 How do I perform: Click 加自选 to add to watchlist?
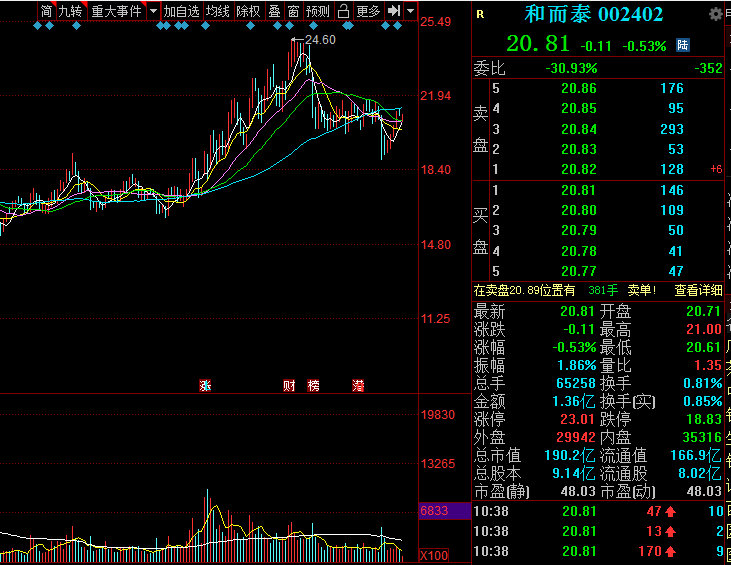[x=181, y=11]
